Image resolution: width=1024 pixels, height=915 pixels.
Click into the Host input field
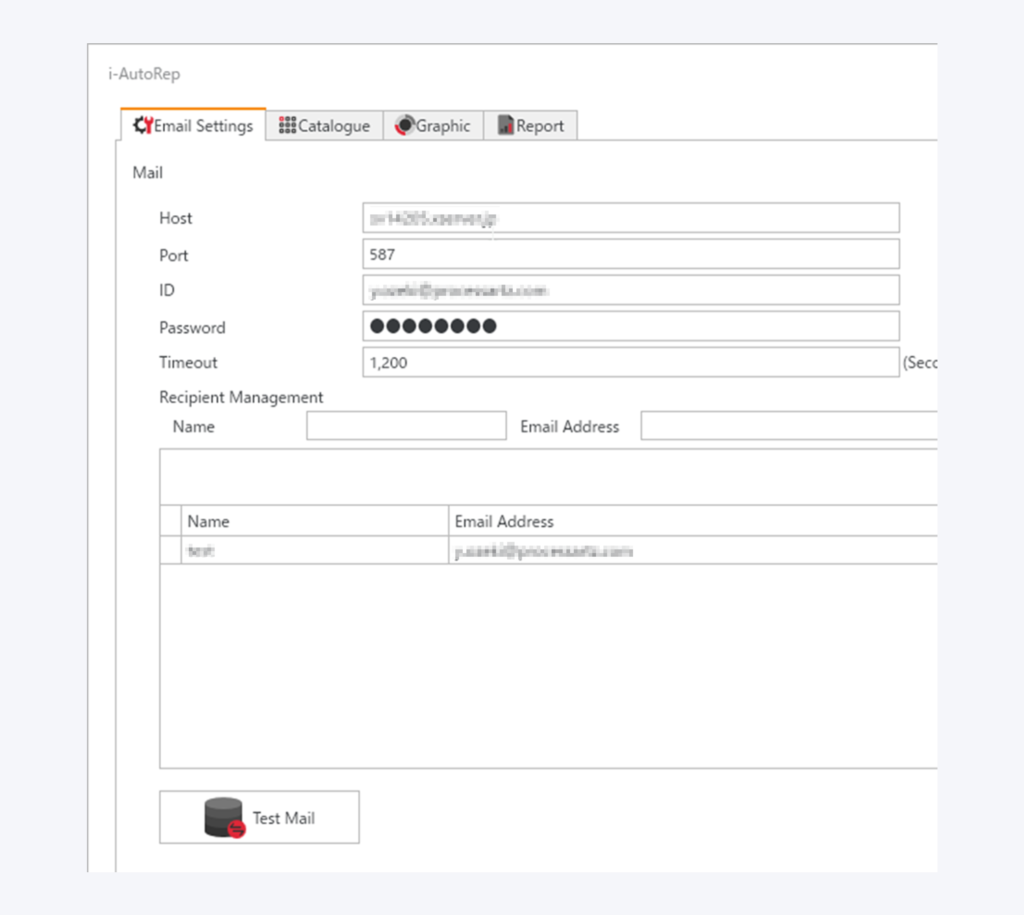[x=630, y=218]
